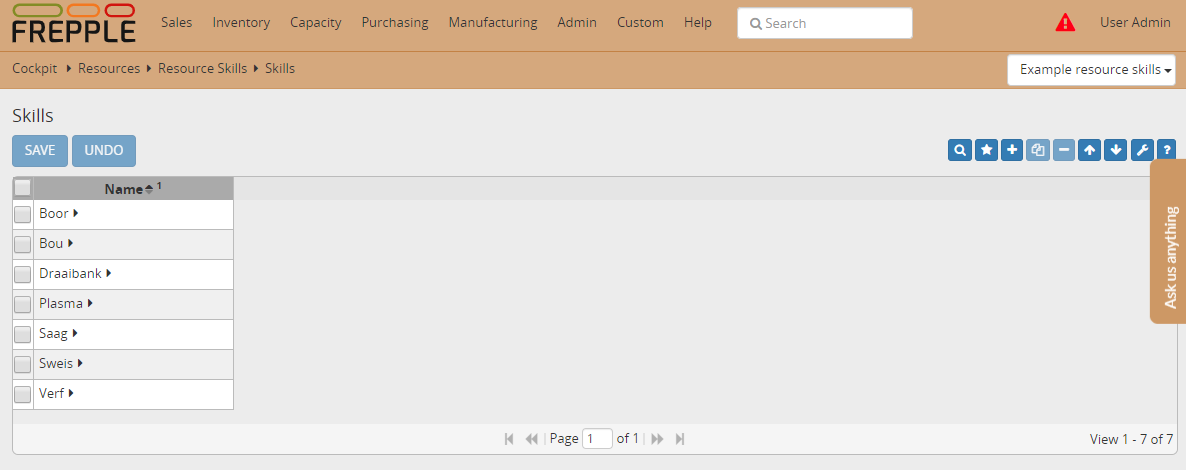Open grid customization with wrench icon
Screen dimensions: 1186x470
tap(1142, 150)
